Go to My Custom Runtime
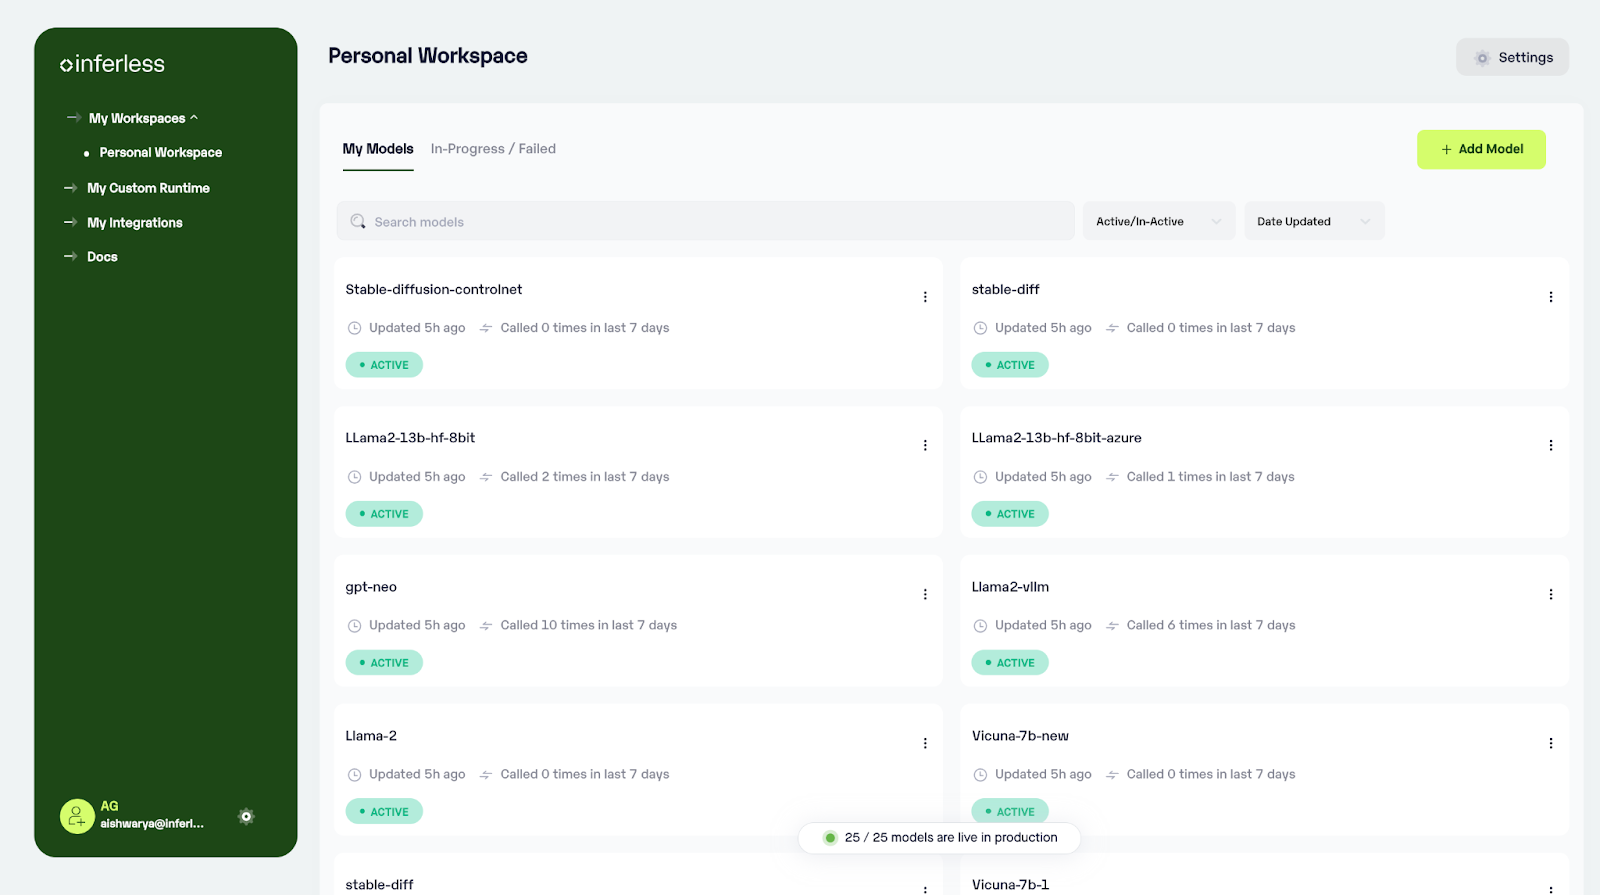This screenshot has width=1600, height=895. [x=148, y=188]
